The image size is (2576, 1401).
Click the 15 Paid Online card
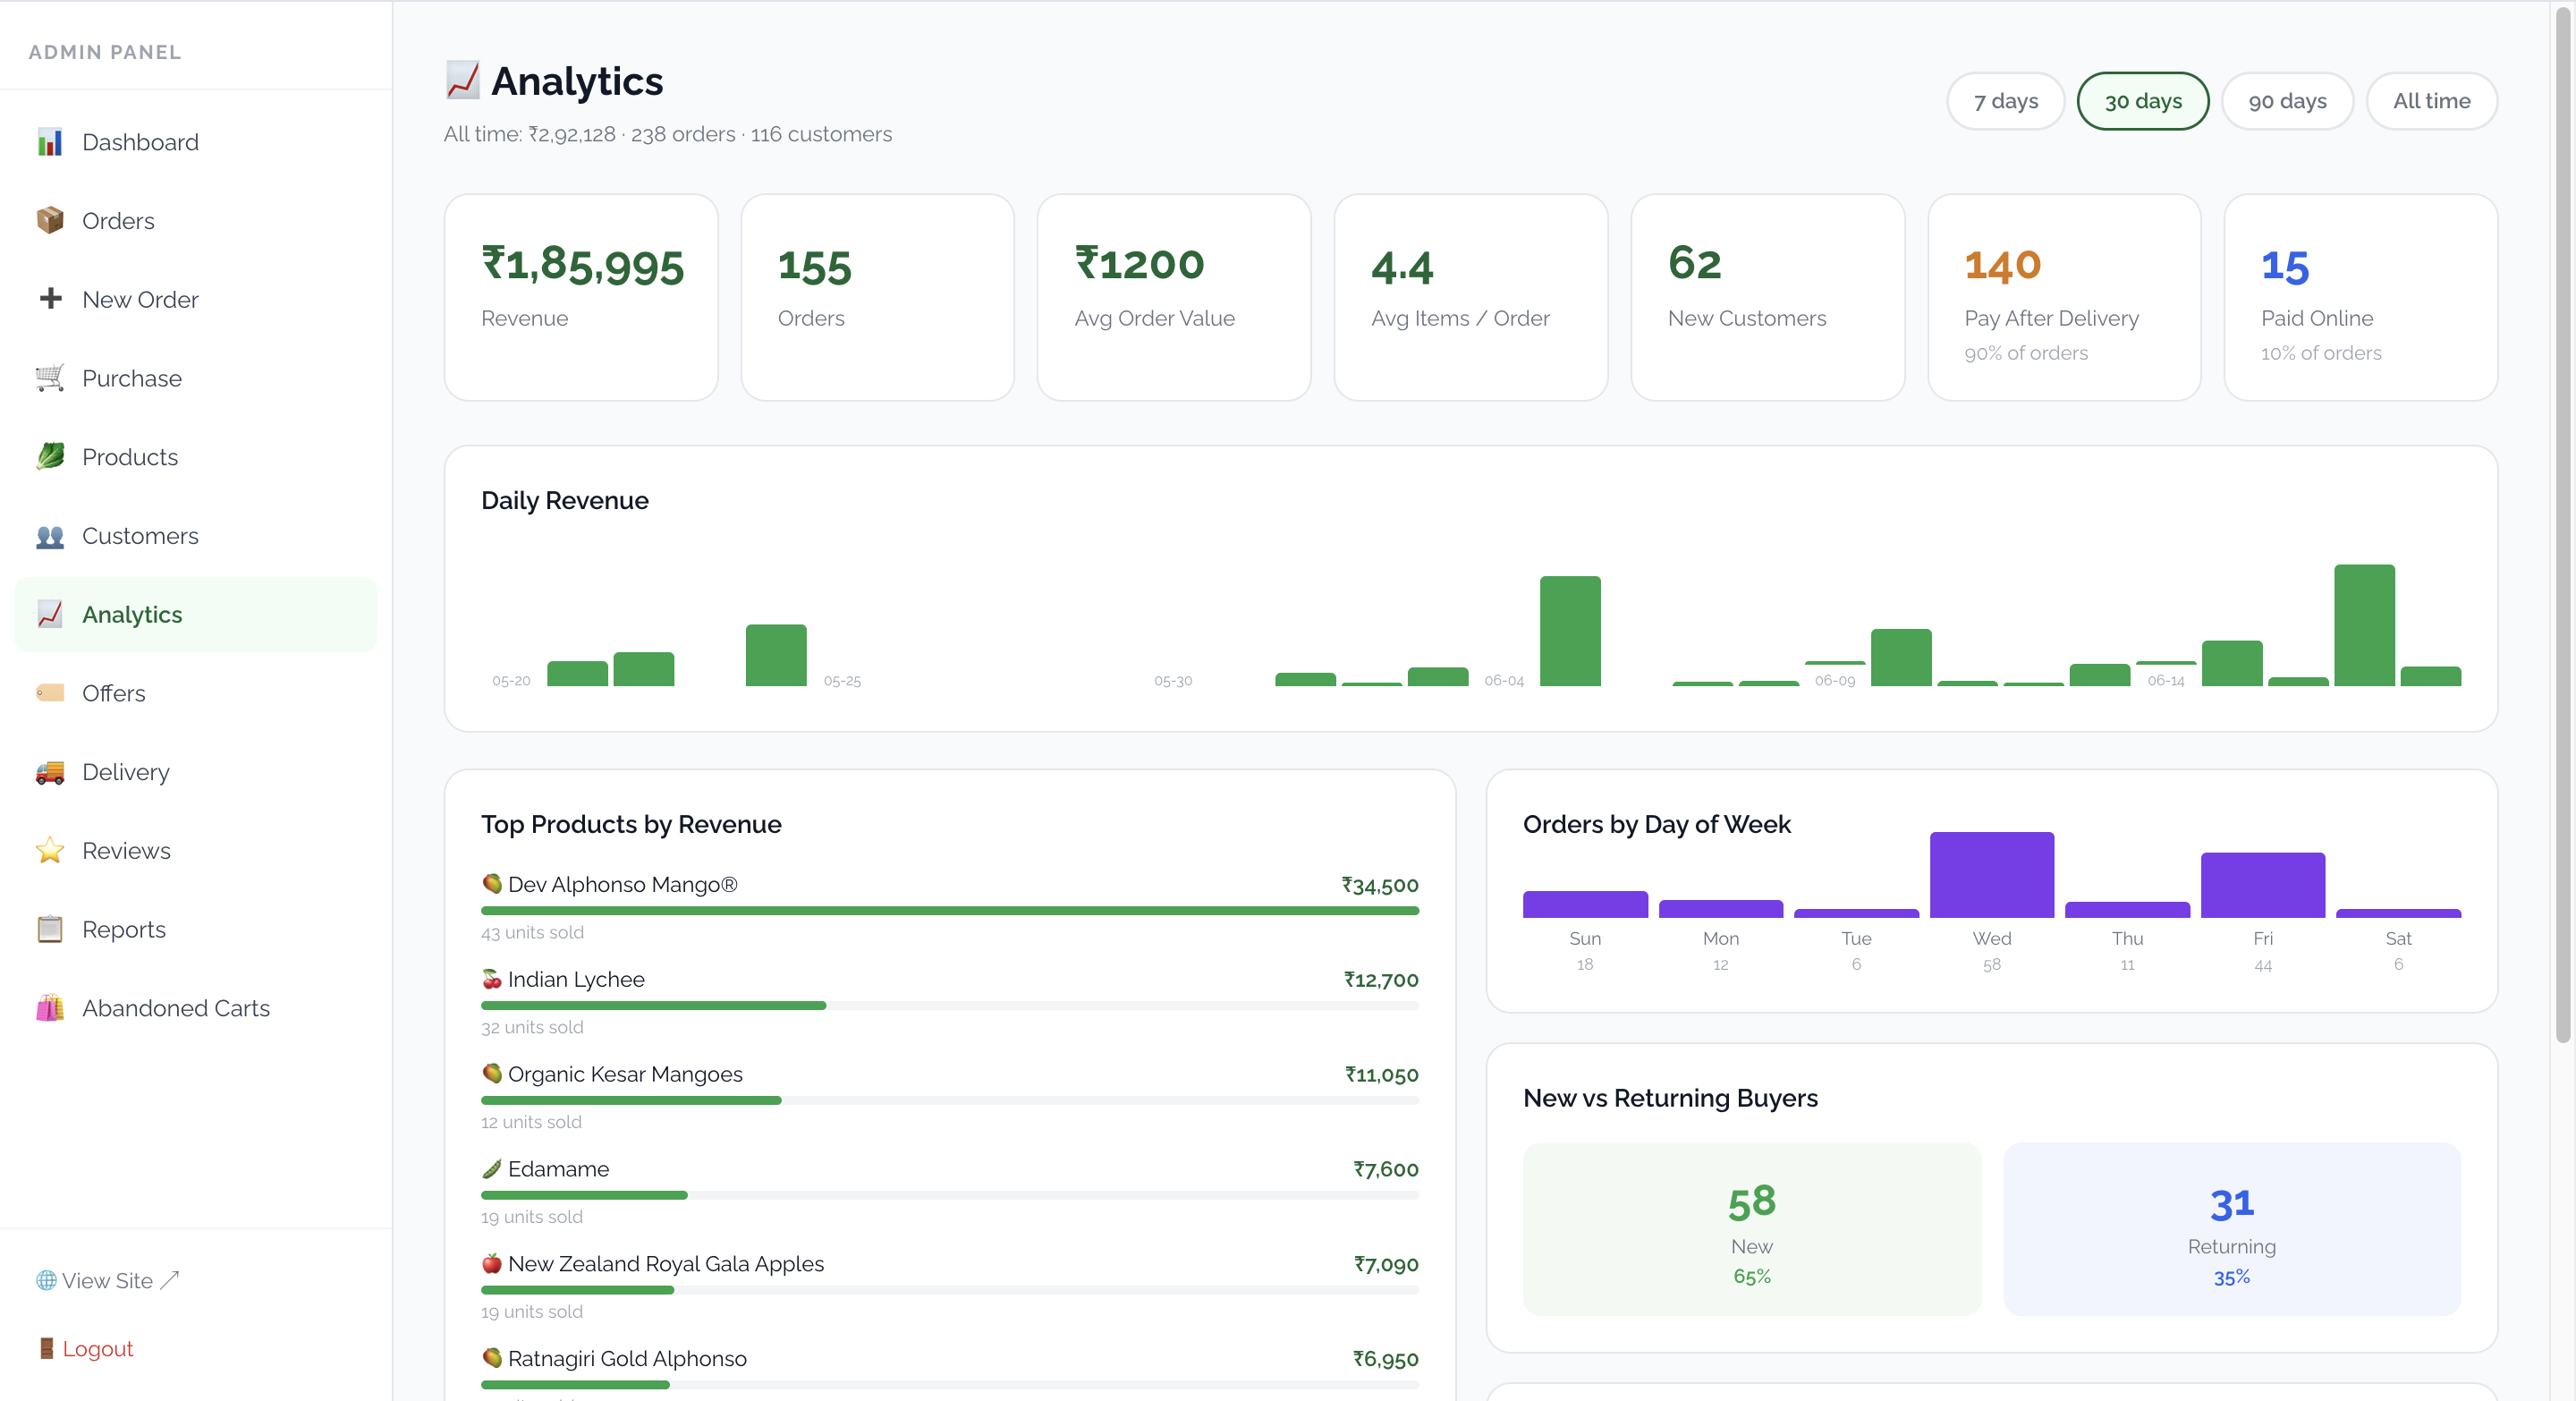(2361, 297)
